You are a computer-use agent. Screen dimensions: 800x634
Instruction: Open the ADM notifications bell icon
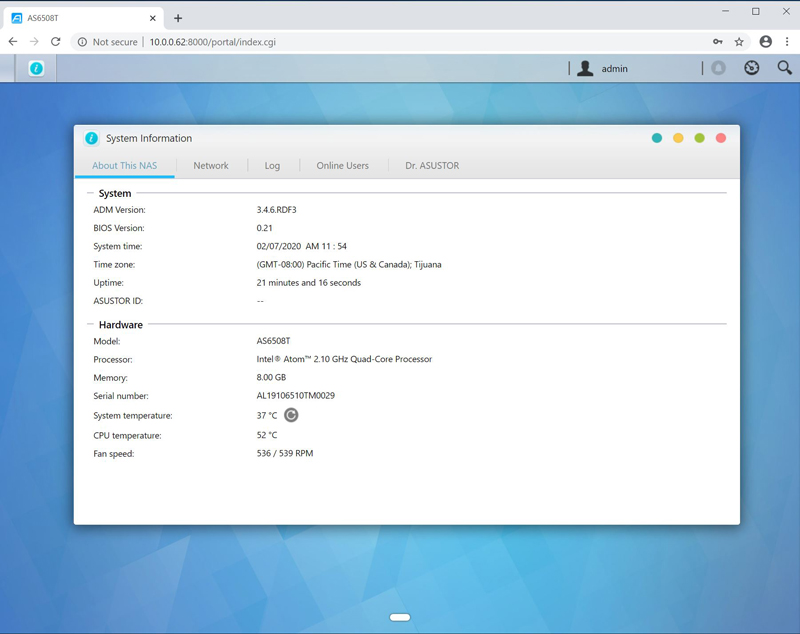click(x=718, y=68)
